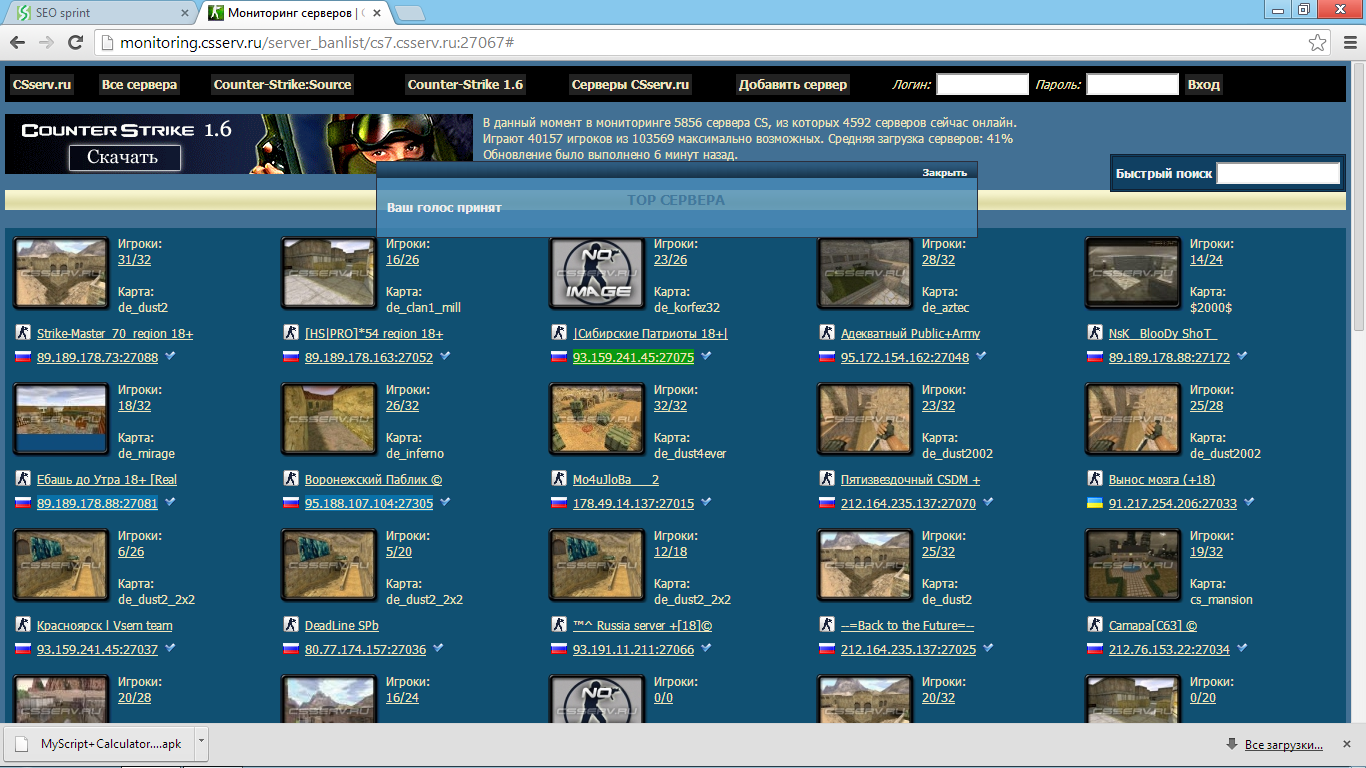The image size is (1366, 768).
Task: Click CS icon beside Strike-Master_70_region 18+
Action: pos(23,333)
